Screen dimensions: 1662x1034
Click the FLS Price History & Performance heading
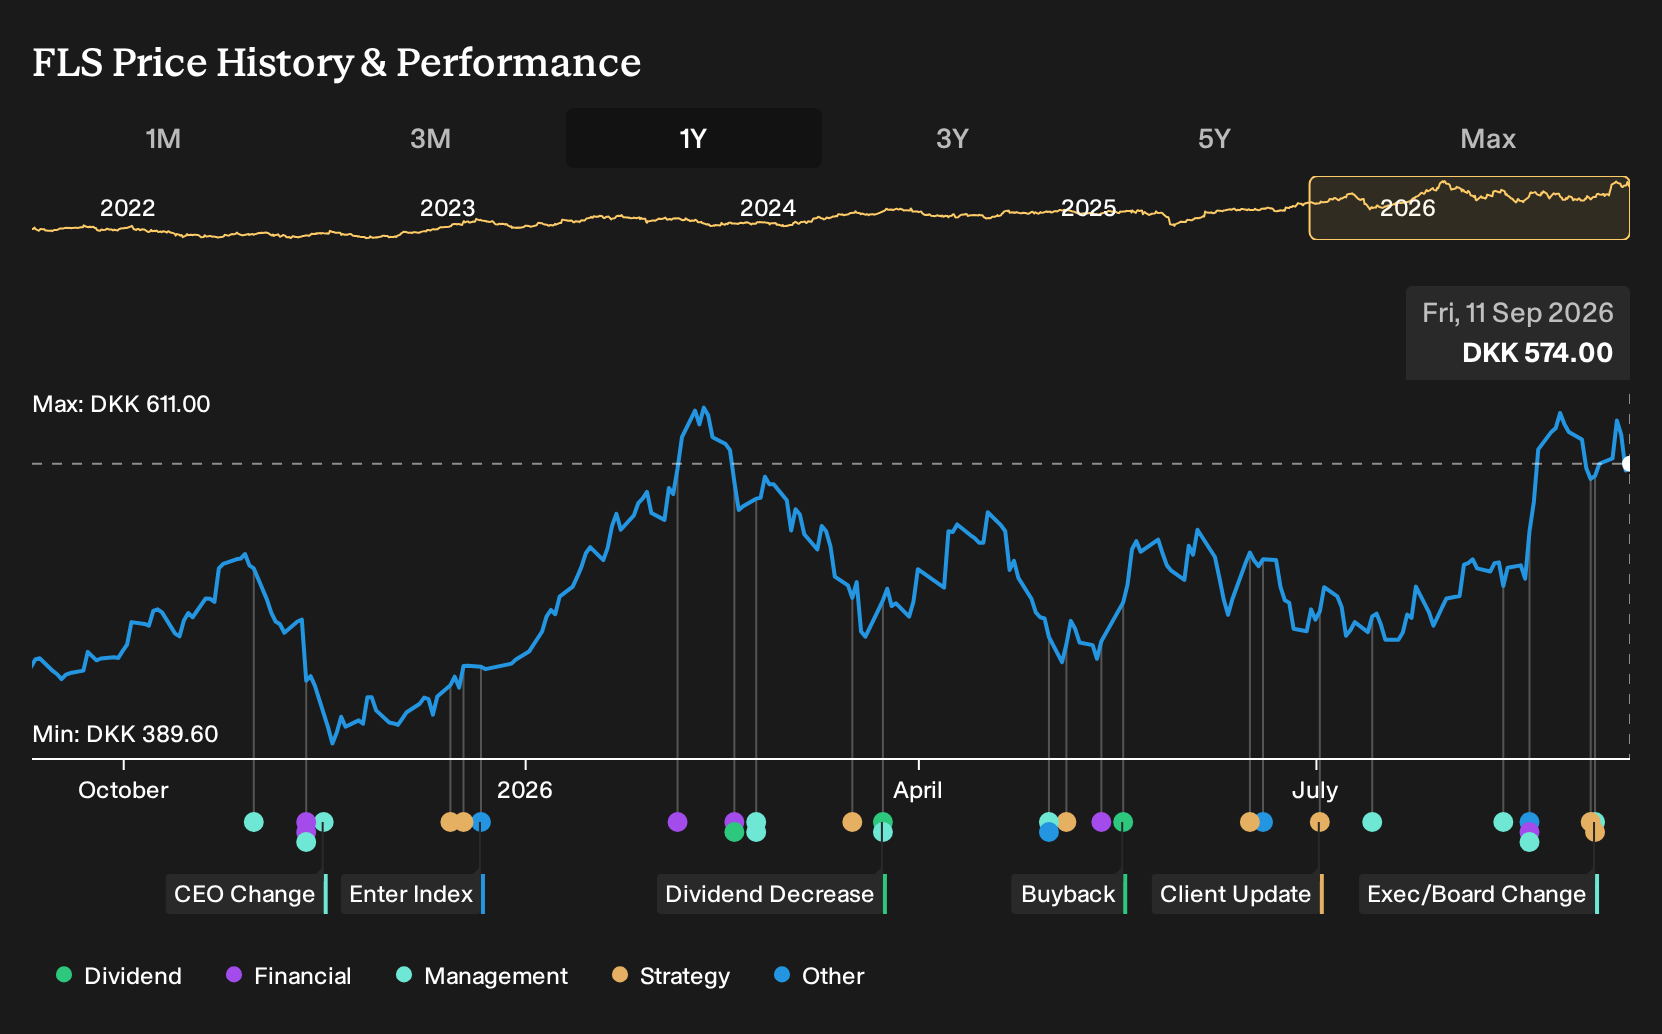(337, 62)
